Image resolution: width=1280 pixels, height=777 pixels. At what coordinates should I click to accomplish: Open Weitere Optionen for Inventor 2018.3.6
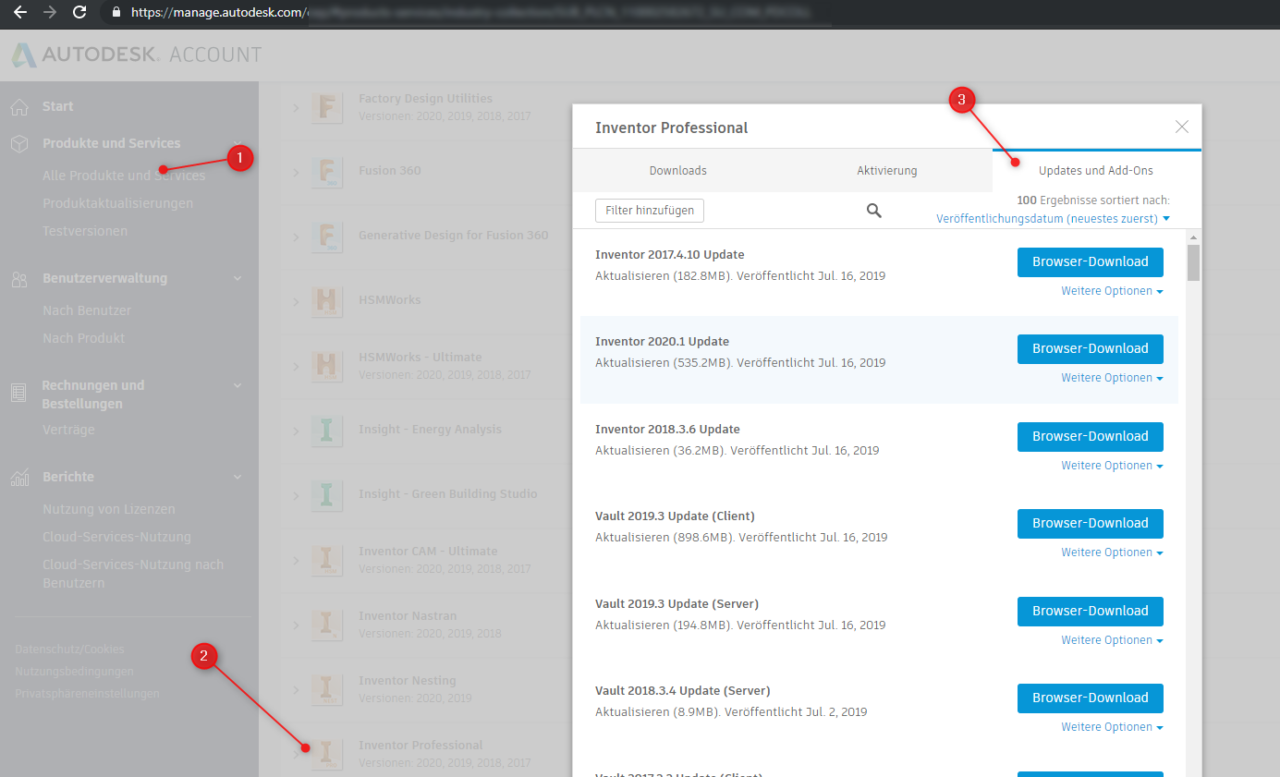point(1112,466)
